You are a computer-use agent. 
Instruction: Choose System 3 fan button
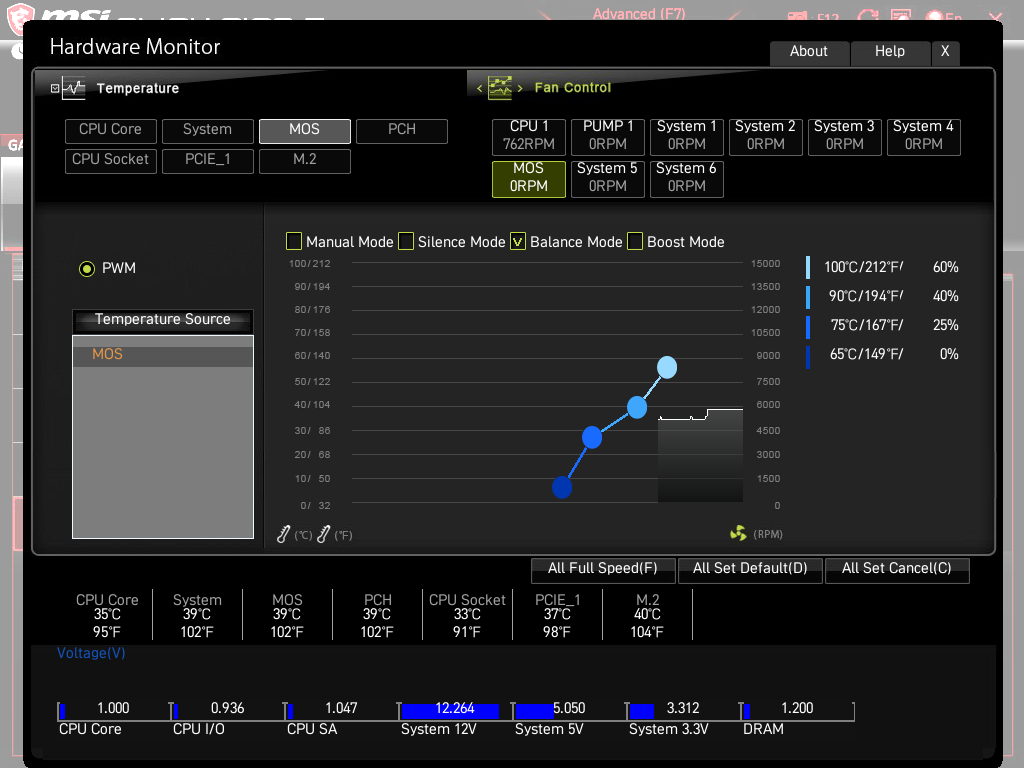tap(844, 136)
